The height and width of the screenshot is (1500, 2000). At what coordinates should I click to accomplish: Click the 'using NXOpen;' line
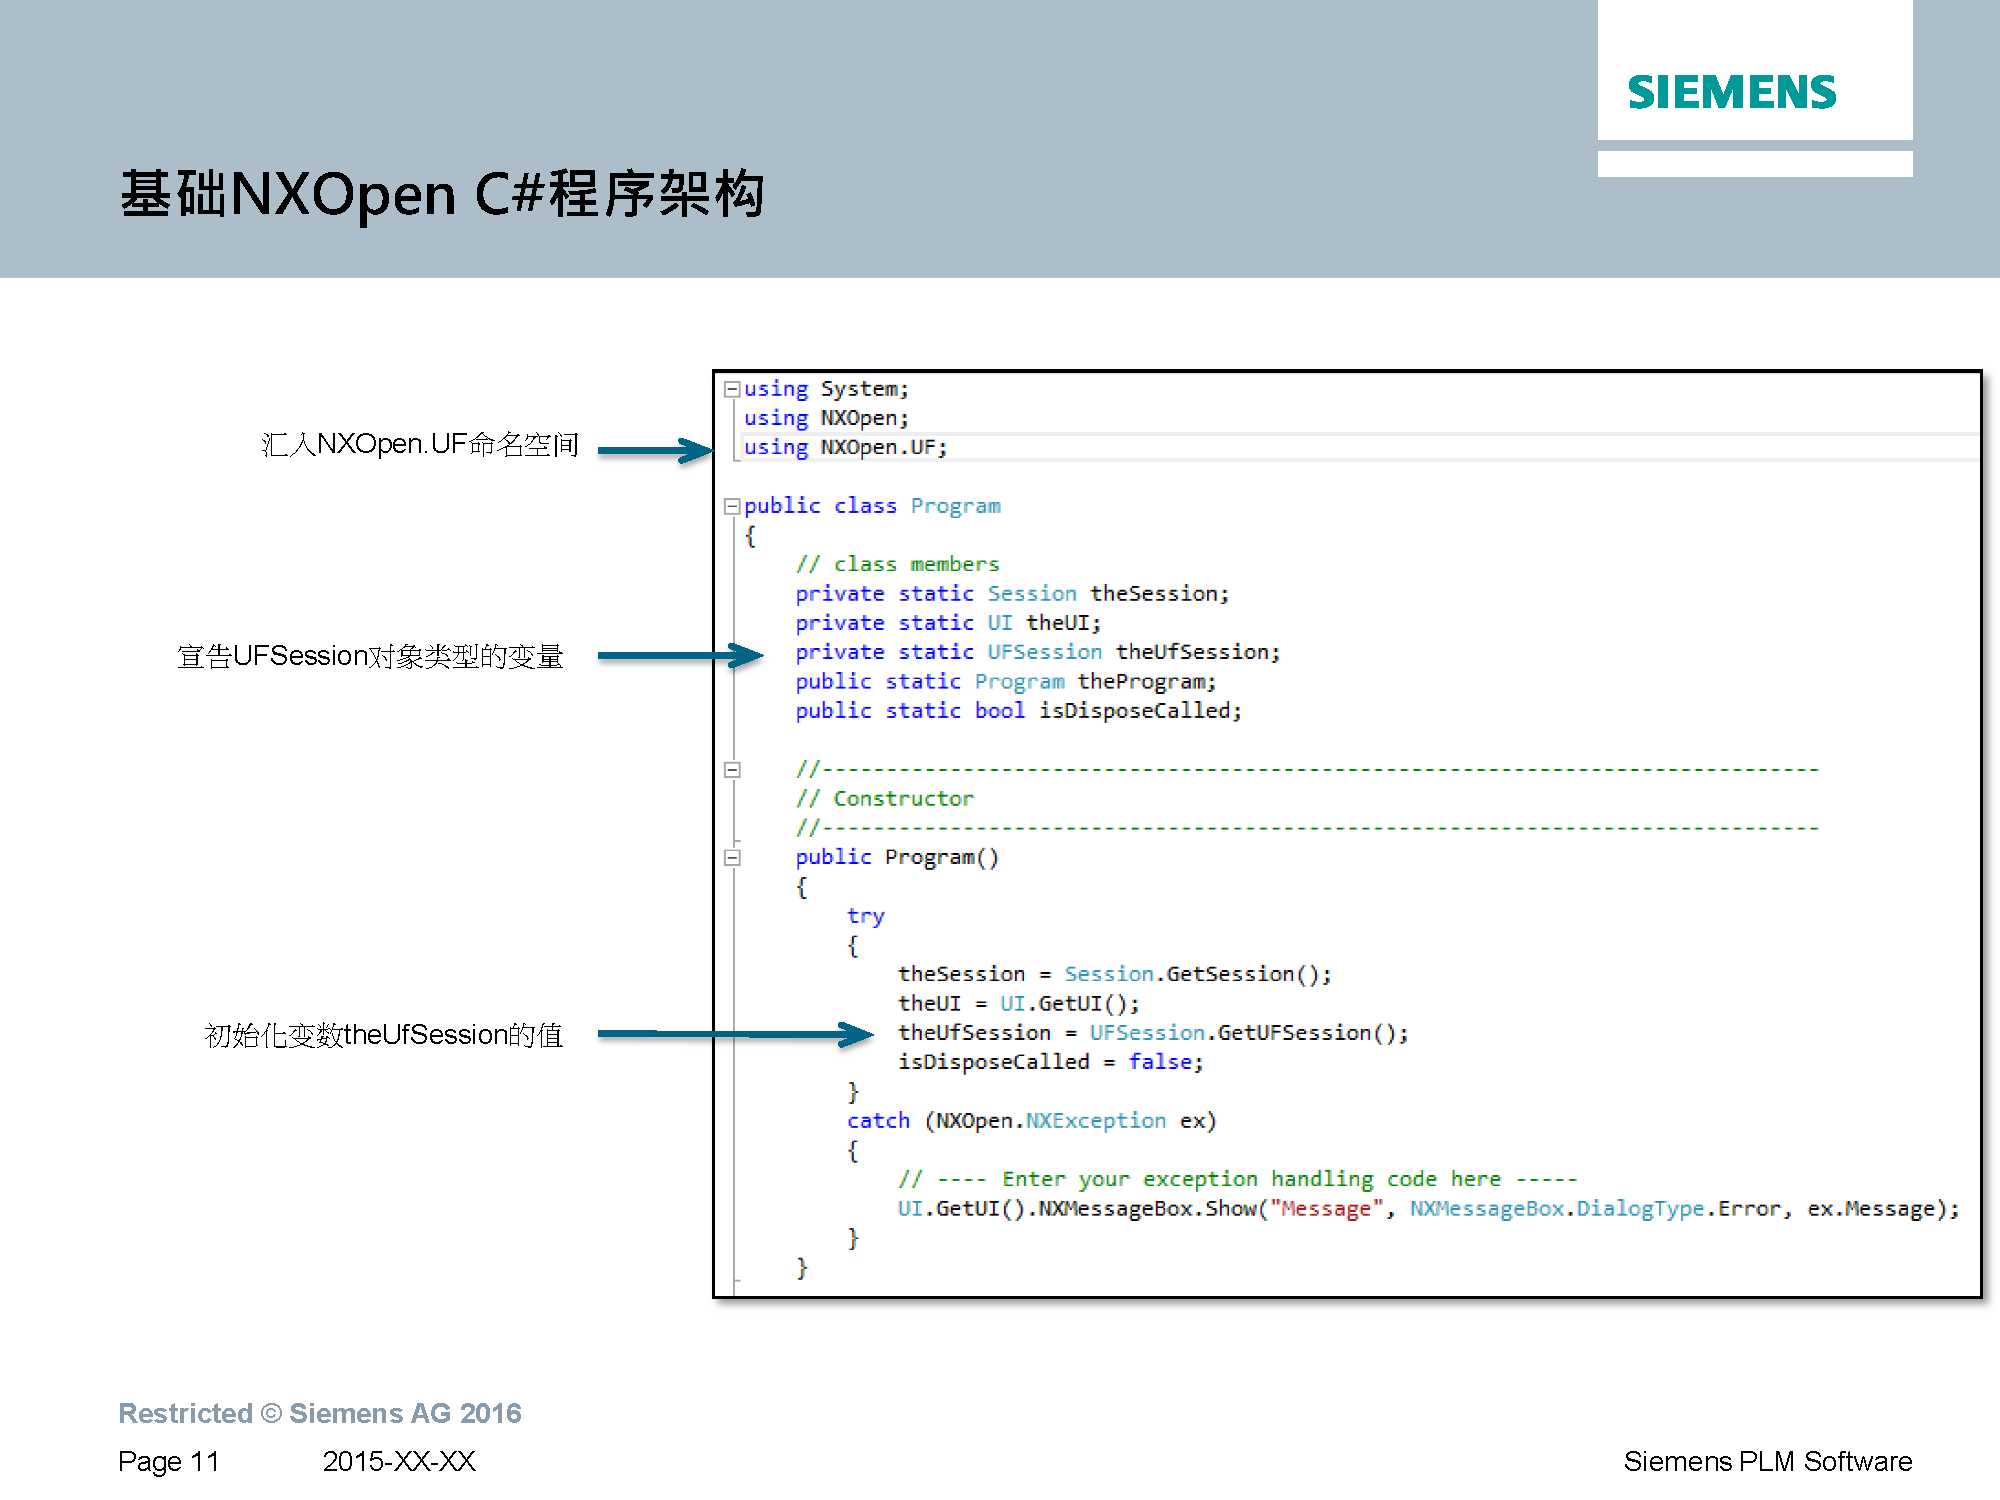(826, 418)
